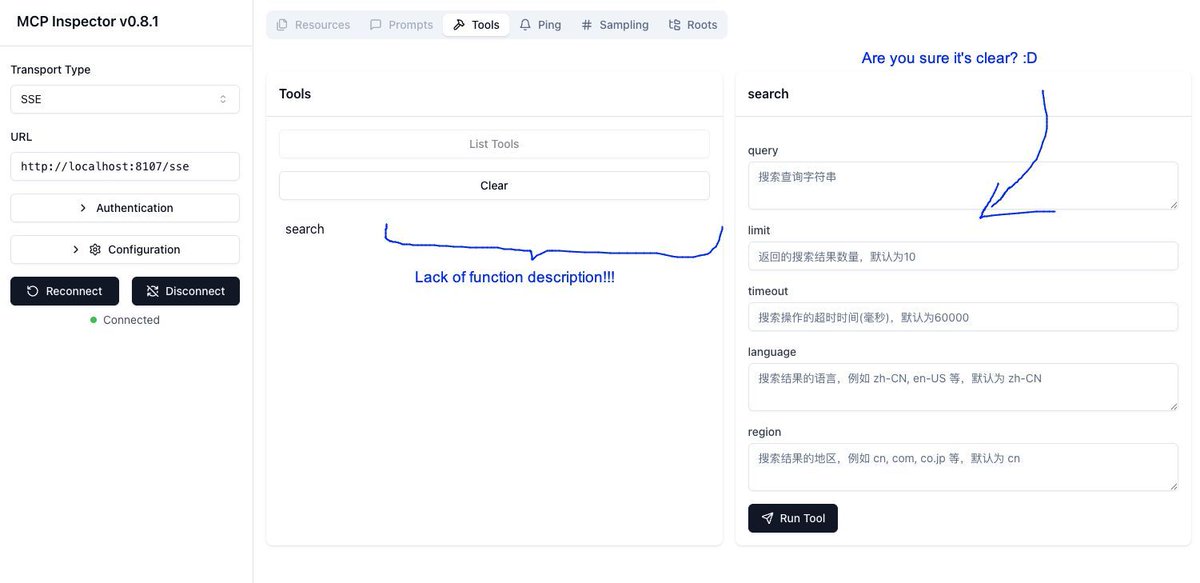This screenshot has width=1200, height=583.
Task: Click the query field label
Action: 763,150
